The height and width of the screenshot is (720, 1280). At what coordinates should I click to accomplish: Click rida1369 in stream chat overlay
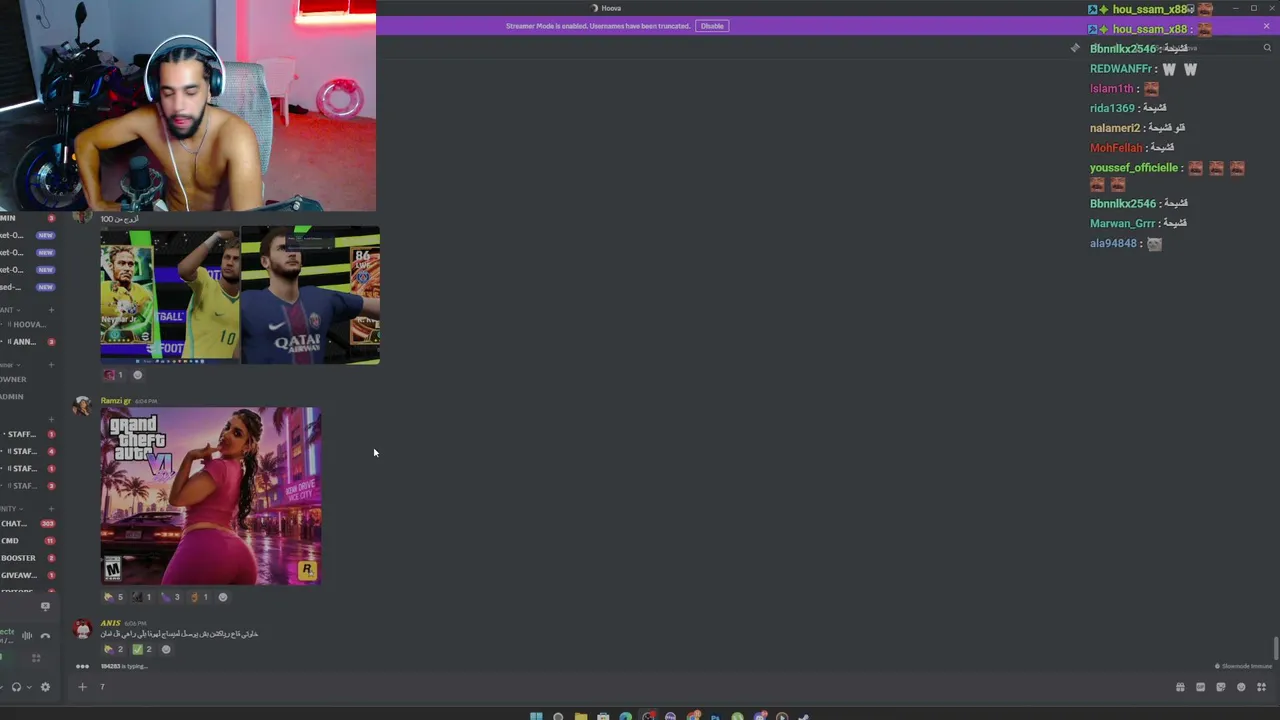1112,108
